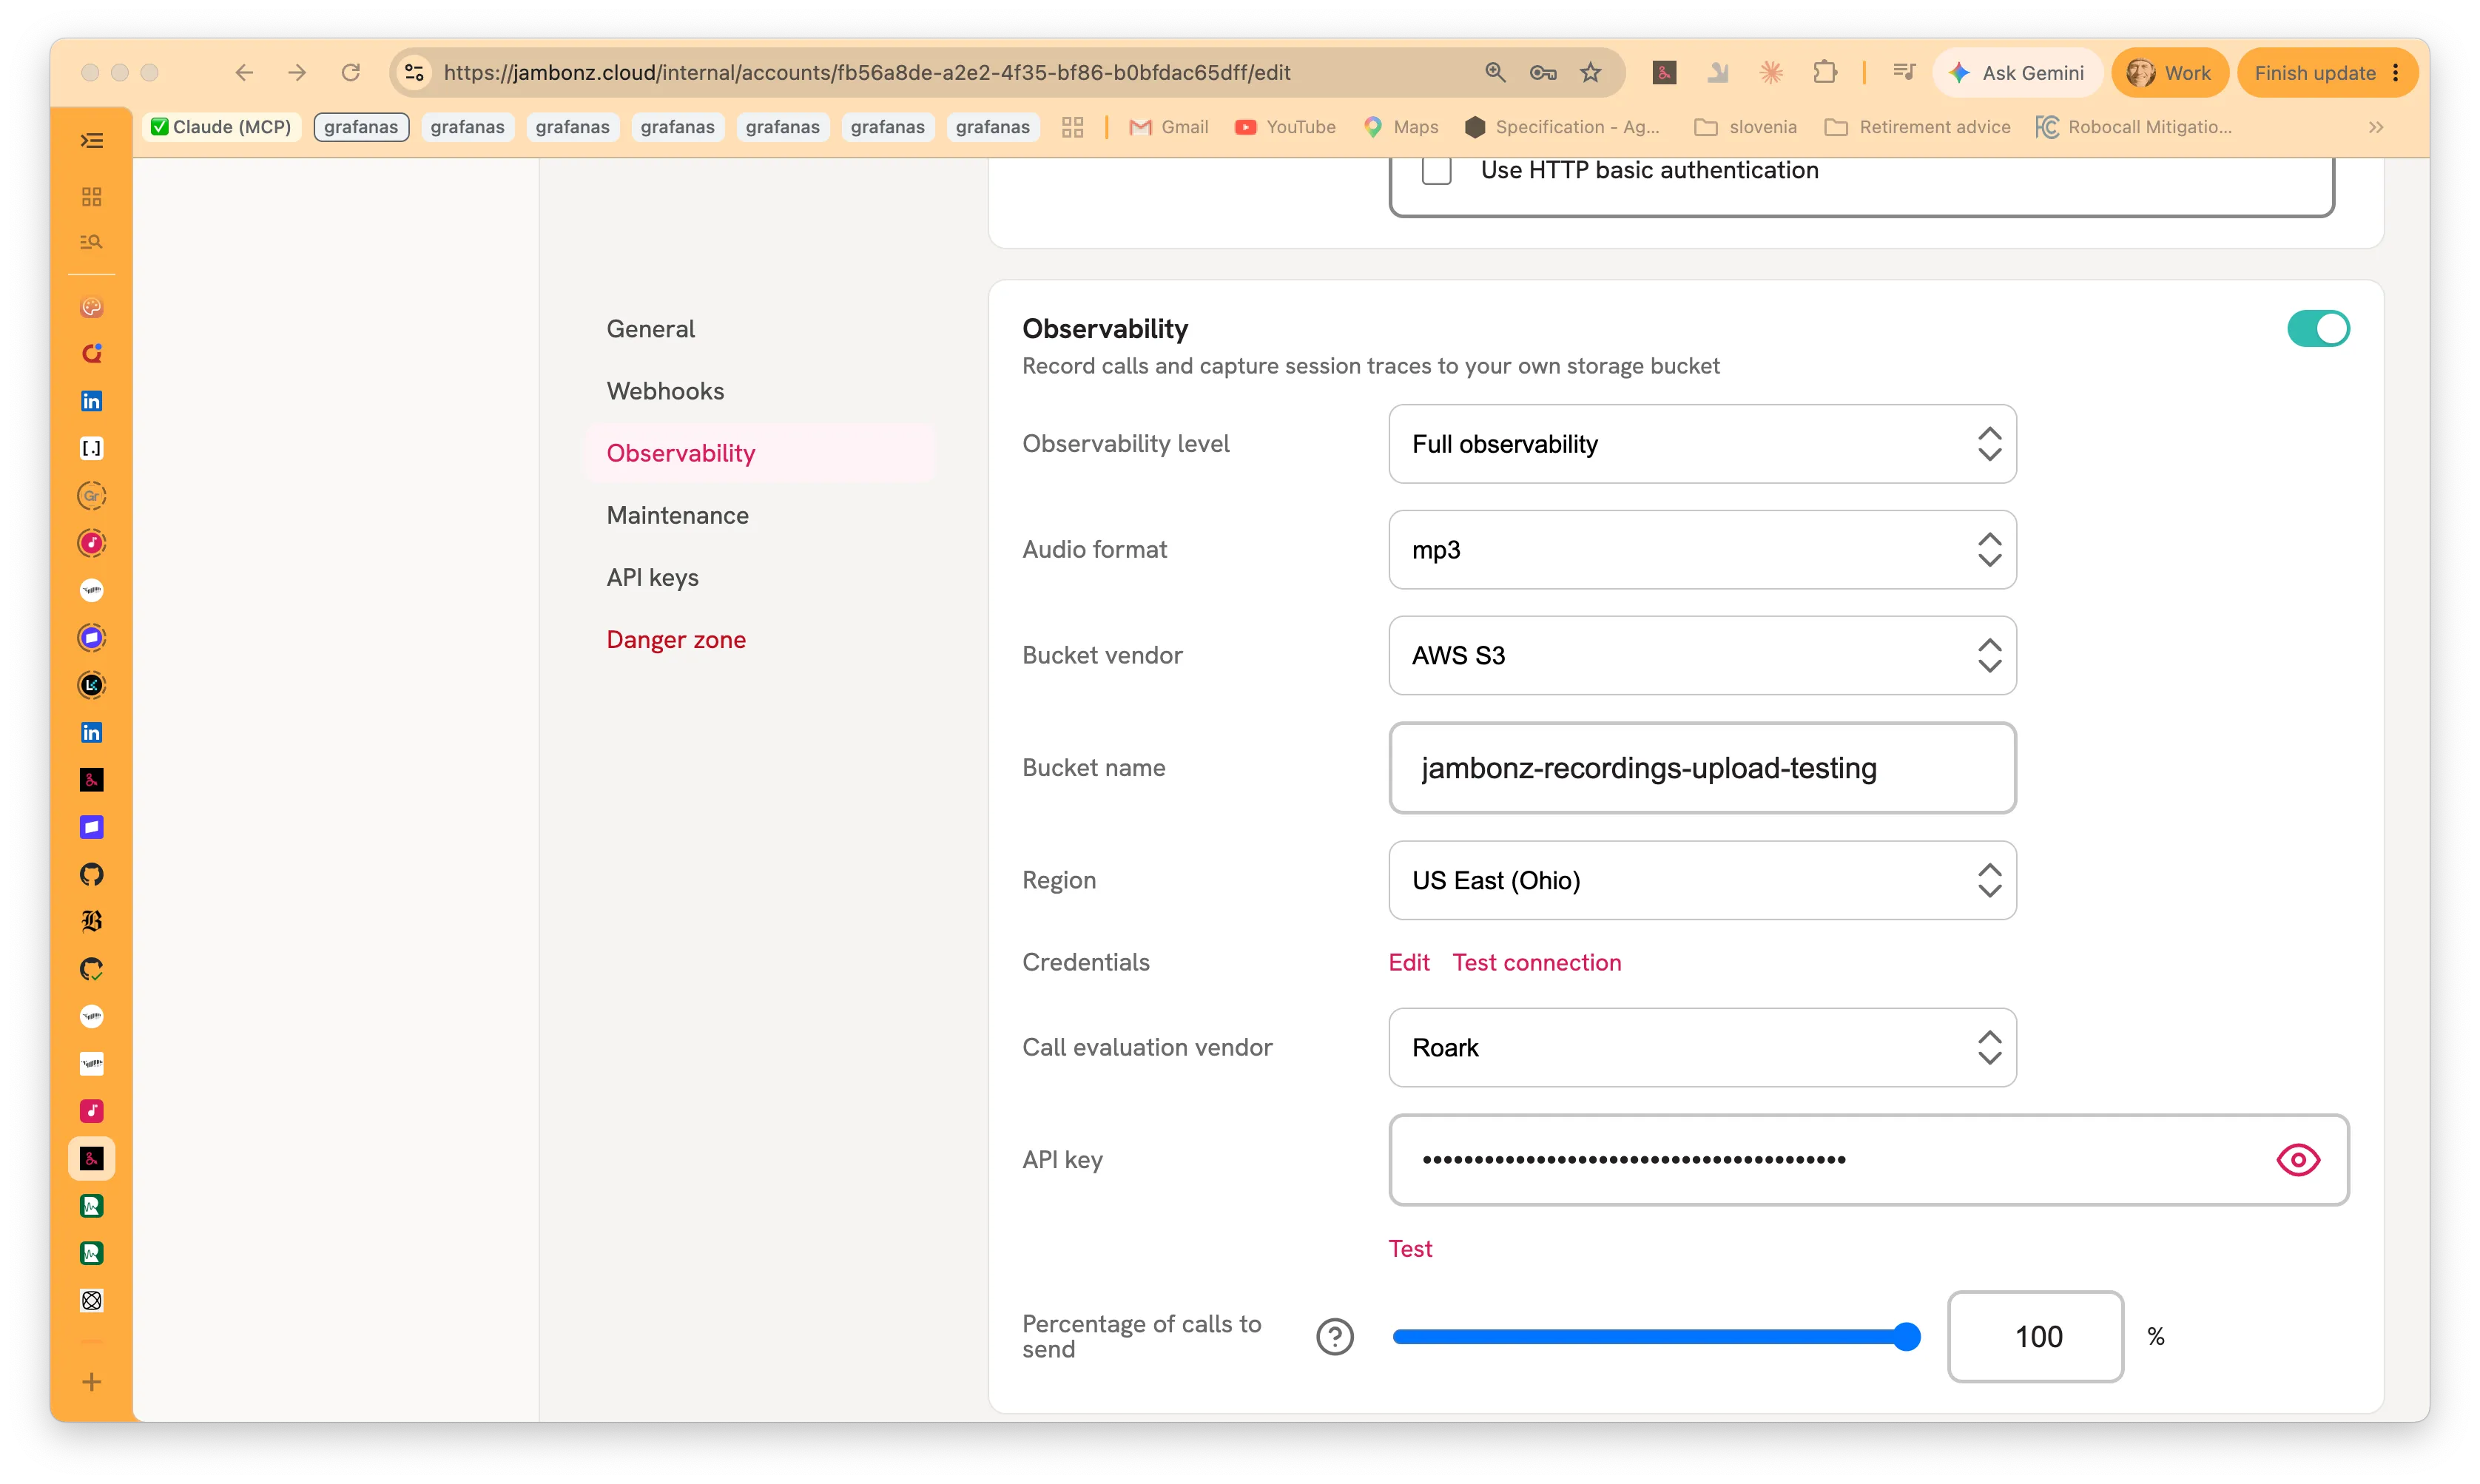Disable the Observability toggle switch

(x=2318, y=328)
